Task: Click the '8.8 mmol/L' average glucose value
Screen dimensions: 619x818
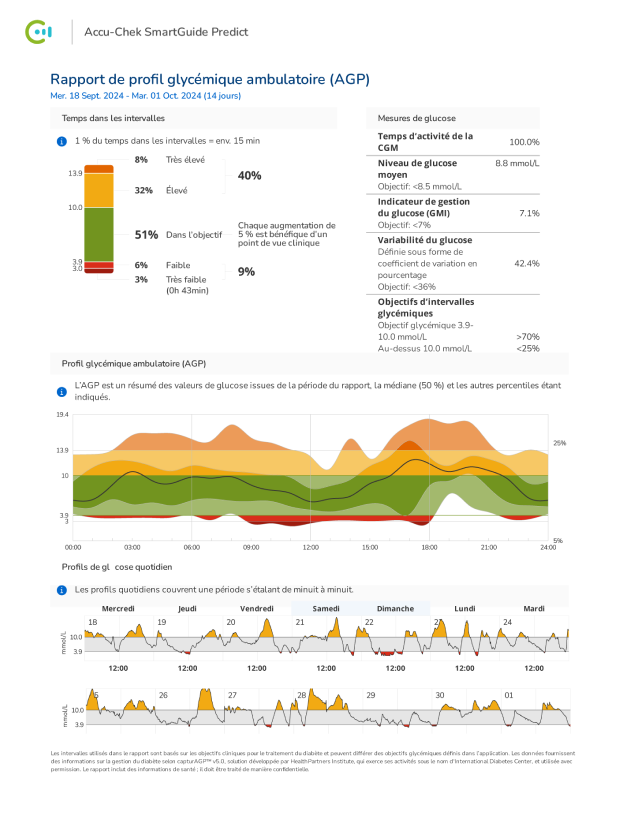Action: point(517,163)
